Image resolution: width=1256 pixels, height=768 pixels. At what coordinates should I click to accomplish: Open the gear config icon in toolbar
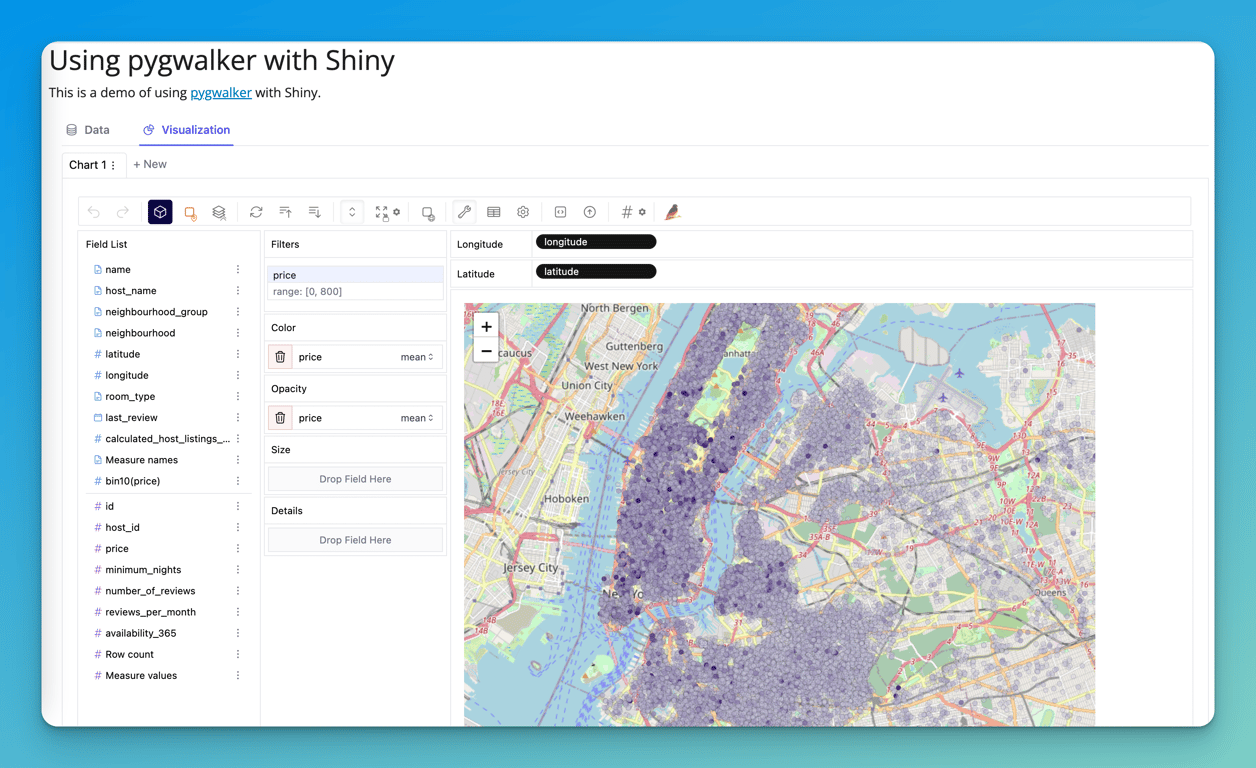[x=523, y=212]
